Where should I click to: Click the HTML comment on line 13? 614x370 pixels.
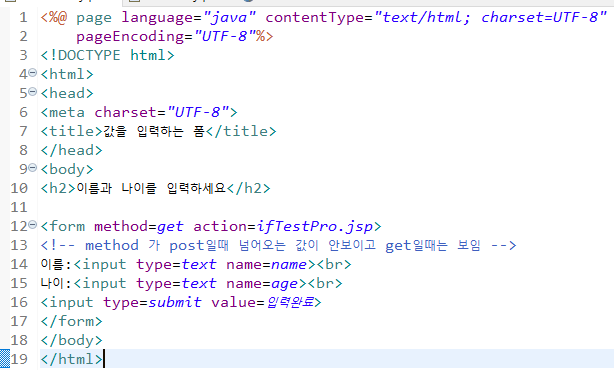pyautogui.click(x=278, y=245)
